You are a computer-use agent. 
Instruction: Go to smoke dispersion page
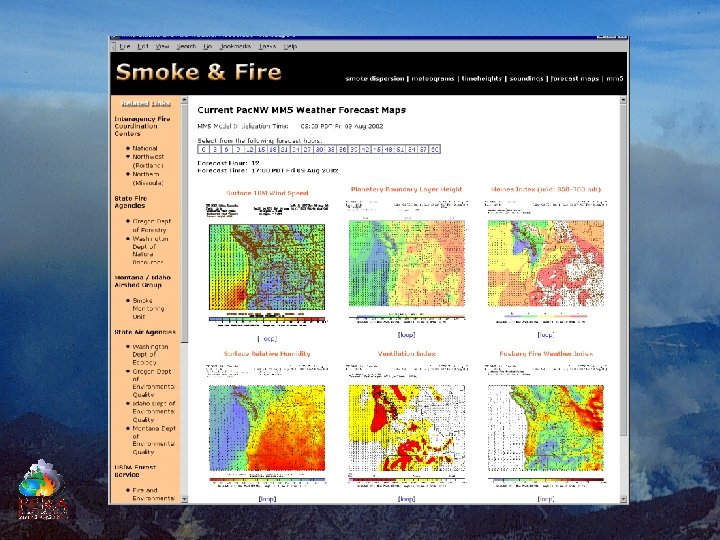[x=375, y=79]
